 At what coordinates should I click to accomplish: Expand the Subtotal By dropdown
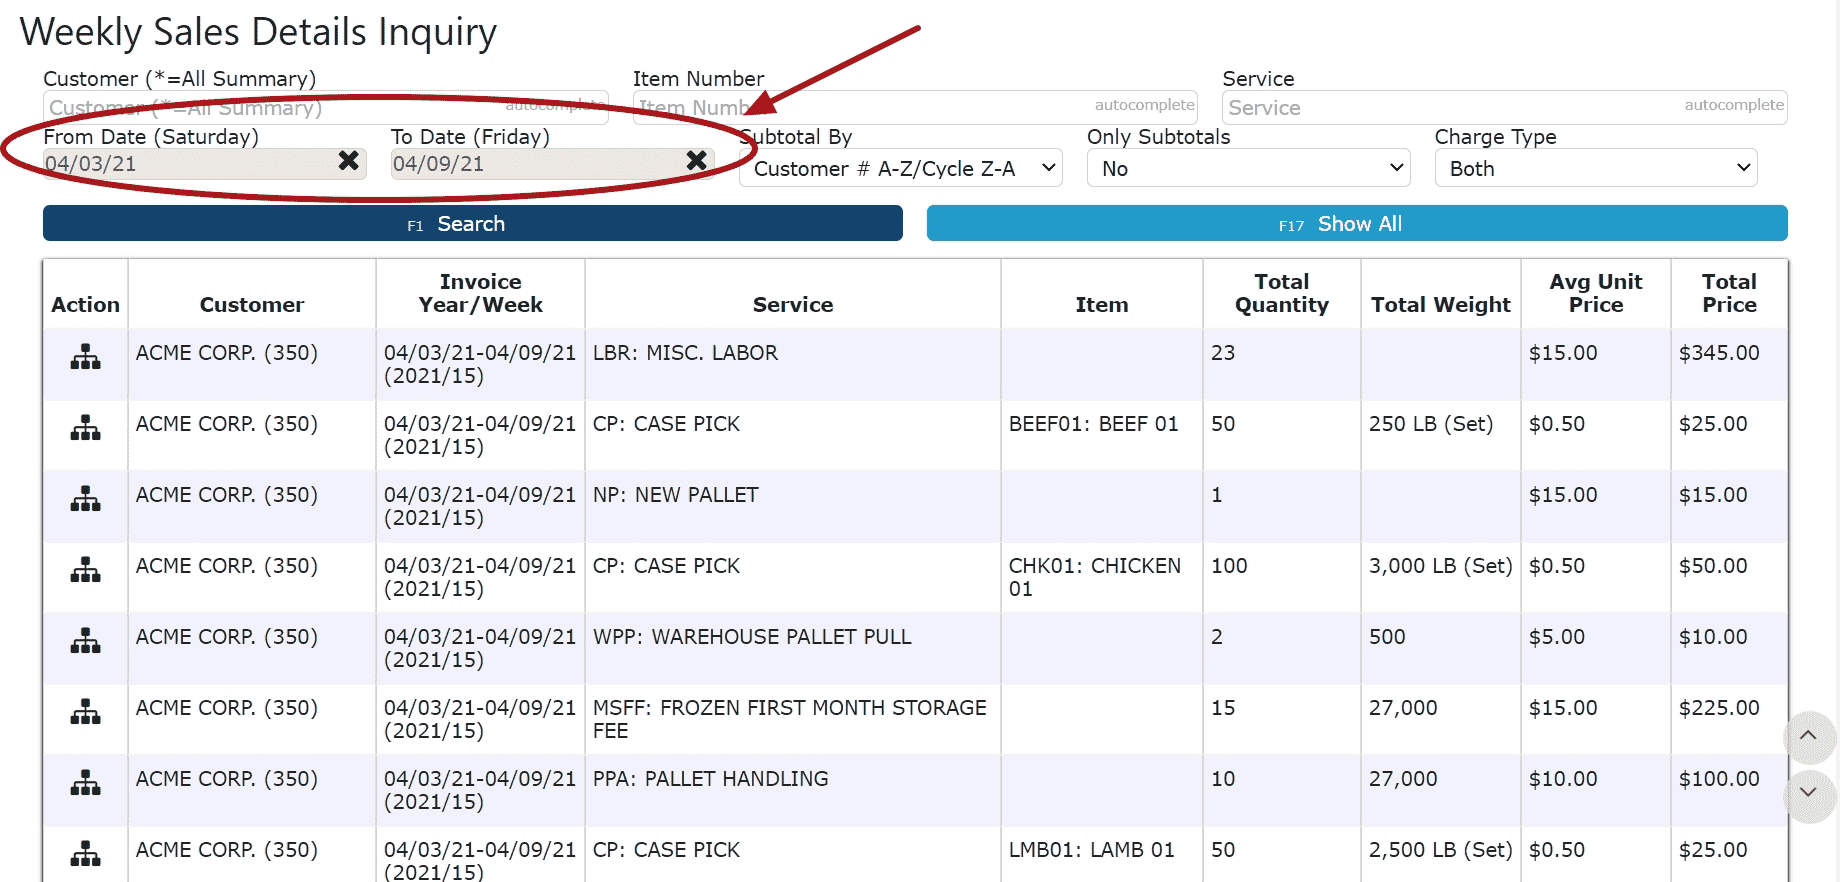900,169
